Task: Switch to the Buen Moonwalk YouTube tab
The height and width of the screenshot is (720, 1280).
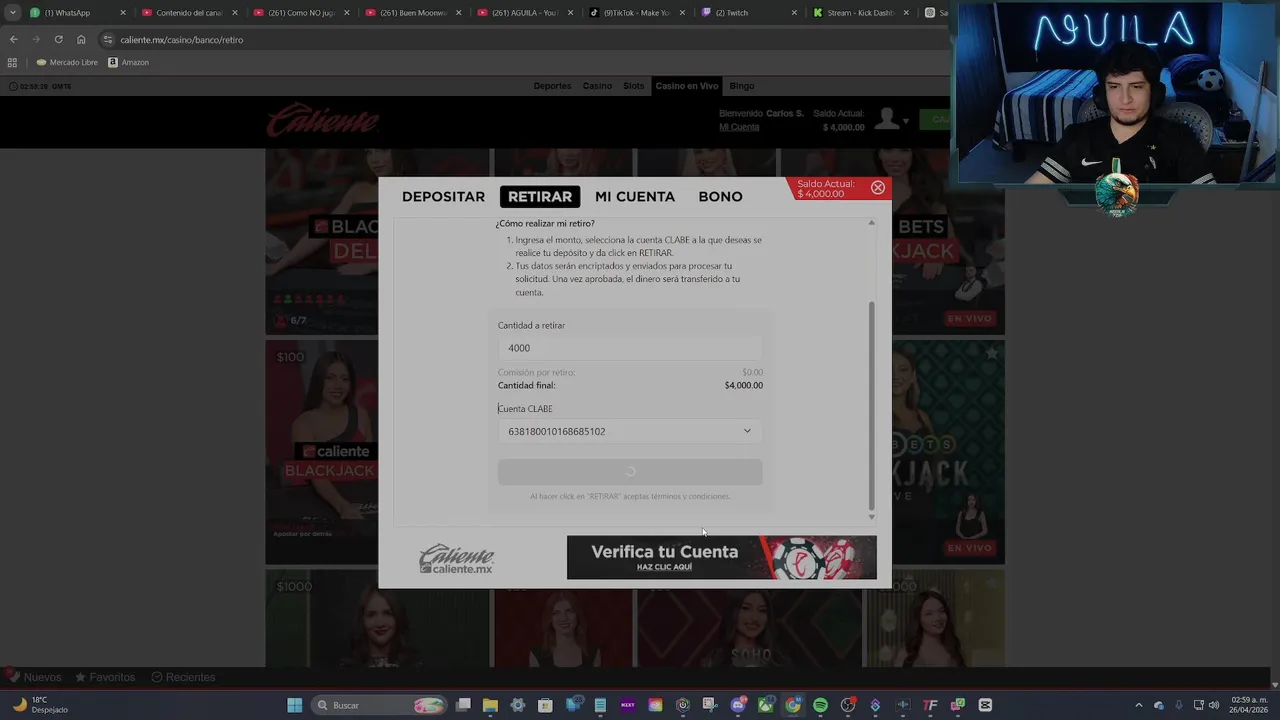Action: tap(414, 13)
